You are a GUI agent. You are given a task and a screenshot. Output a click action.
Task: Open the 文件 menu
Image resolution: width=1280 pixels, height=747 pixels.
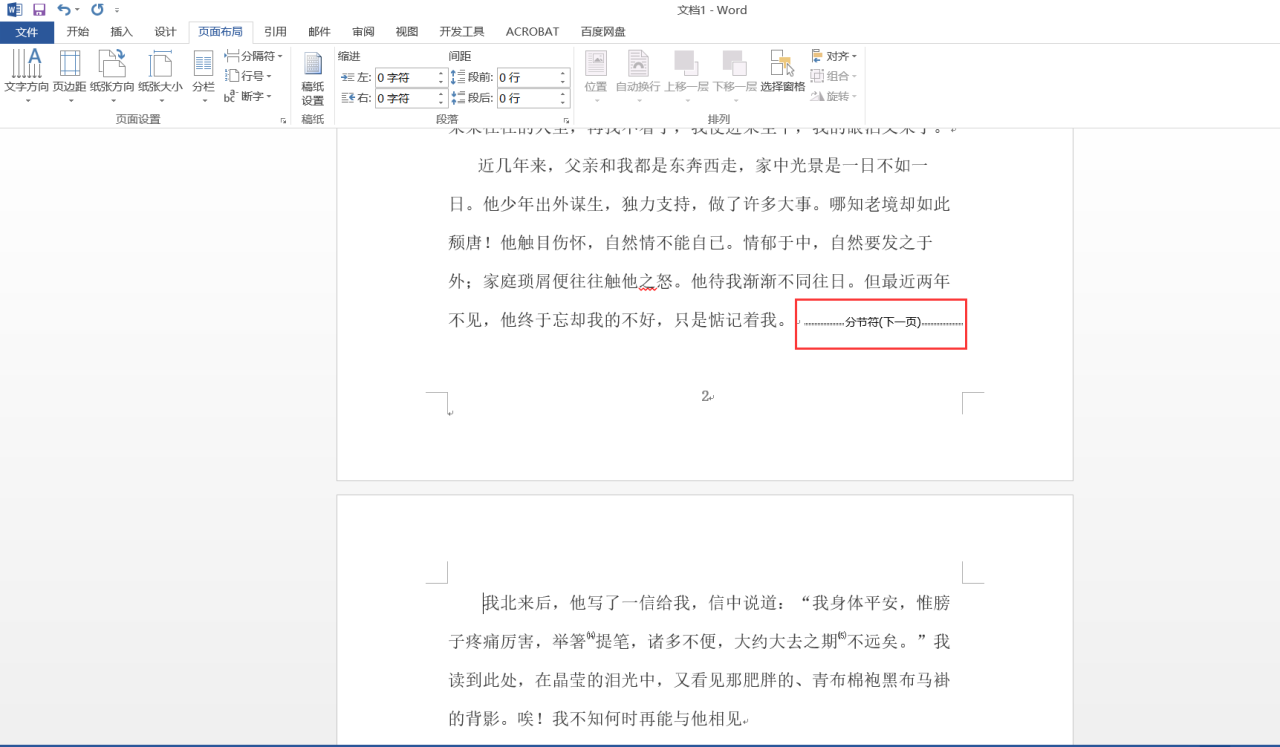coord(27,32)
